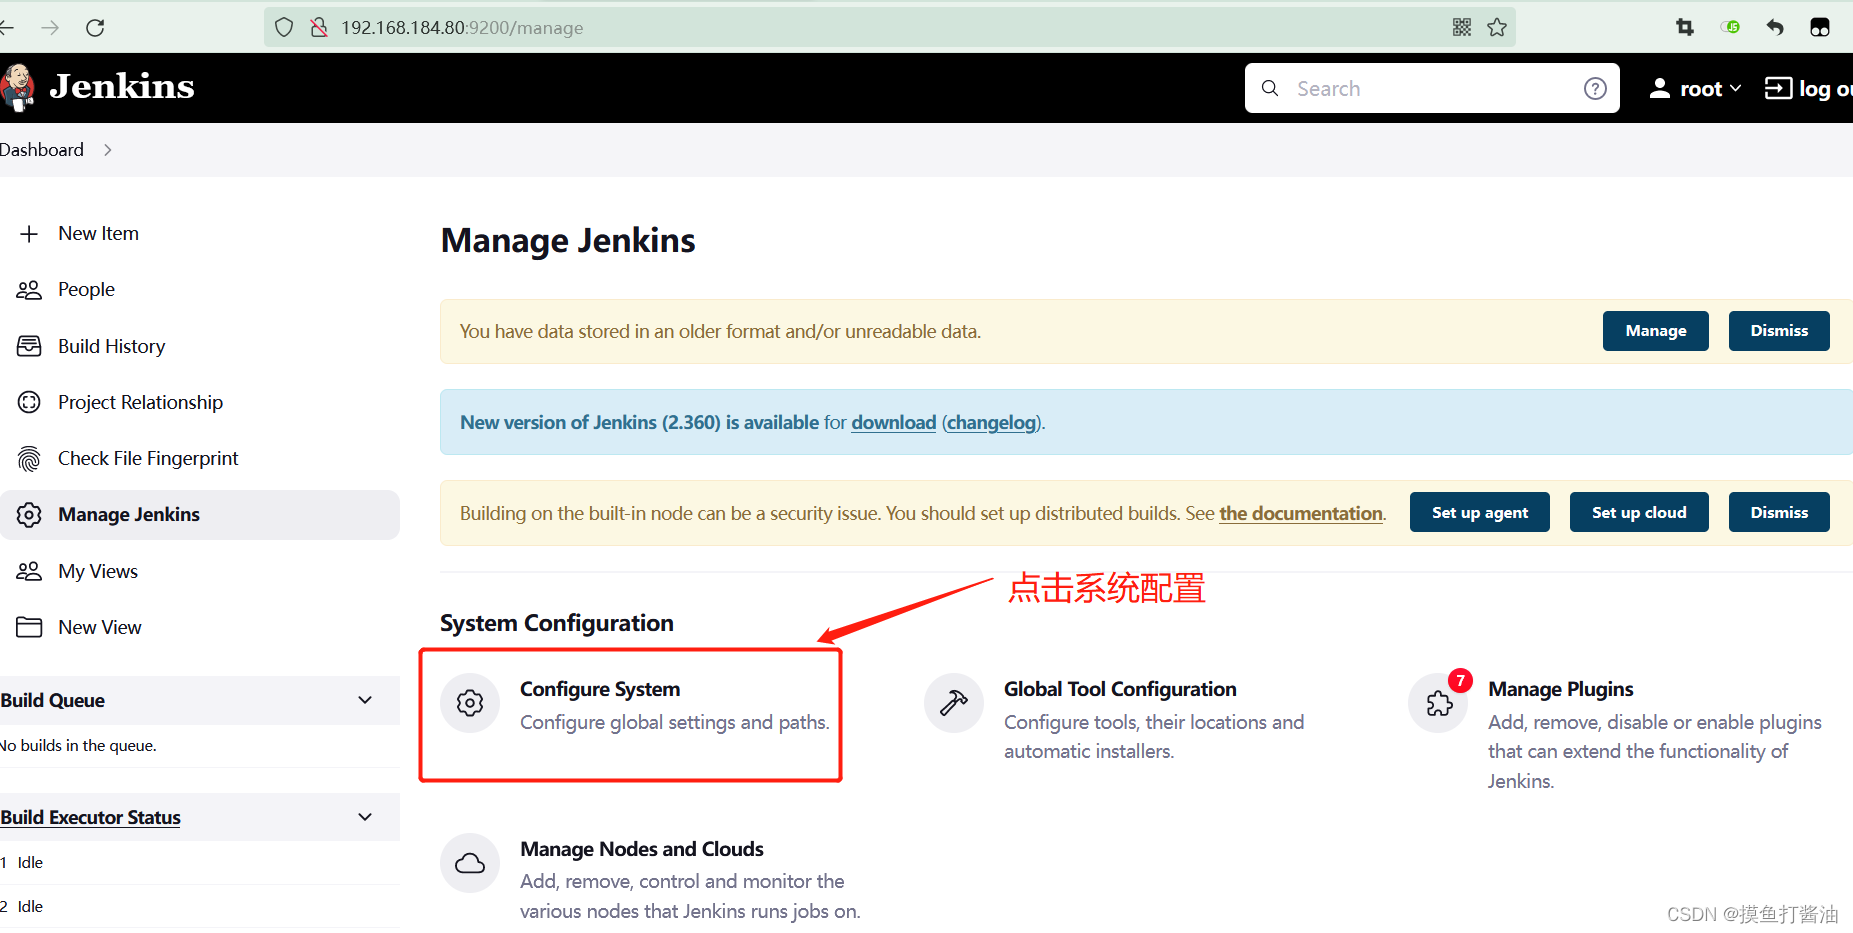Open the changelog link

[991, 422]
